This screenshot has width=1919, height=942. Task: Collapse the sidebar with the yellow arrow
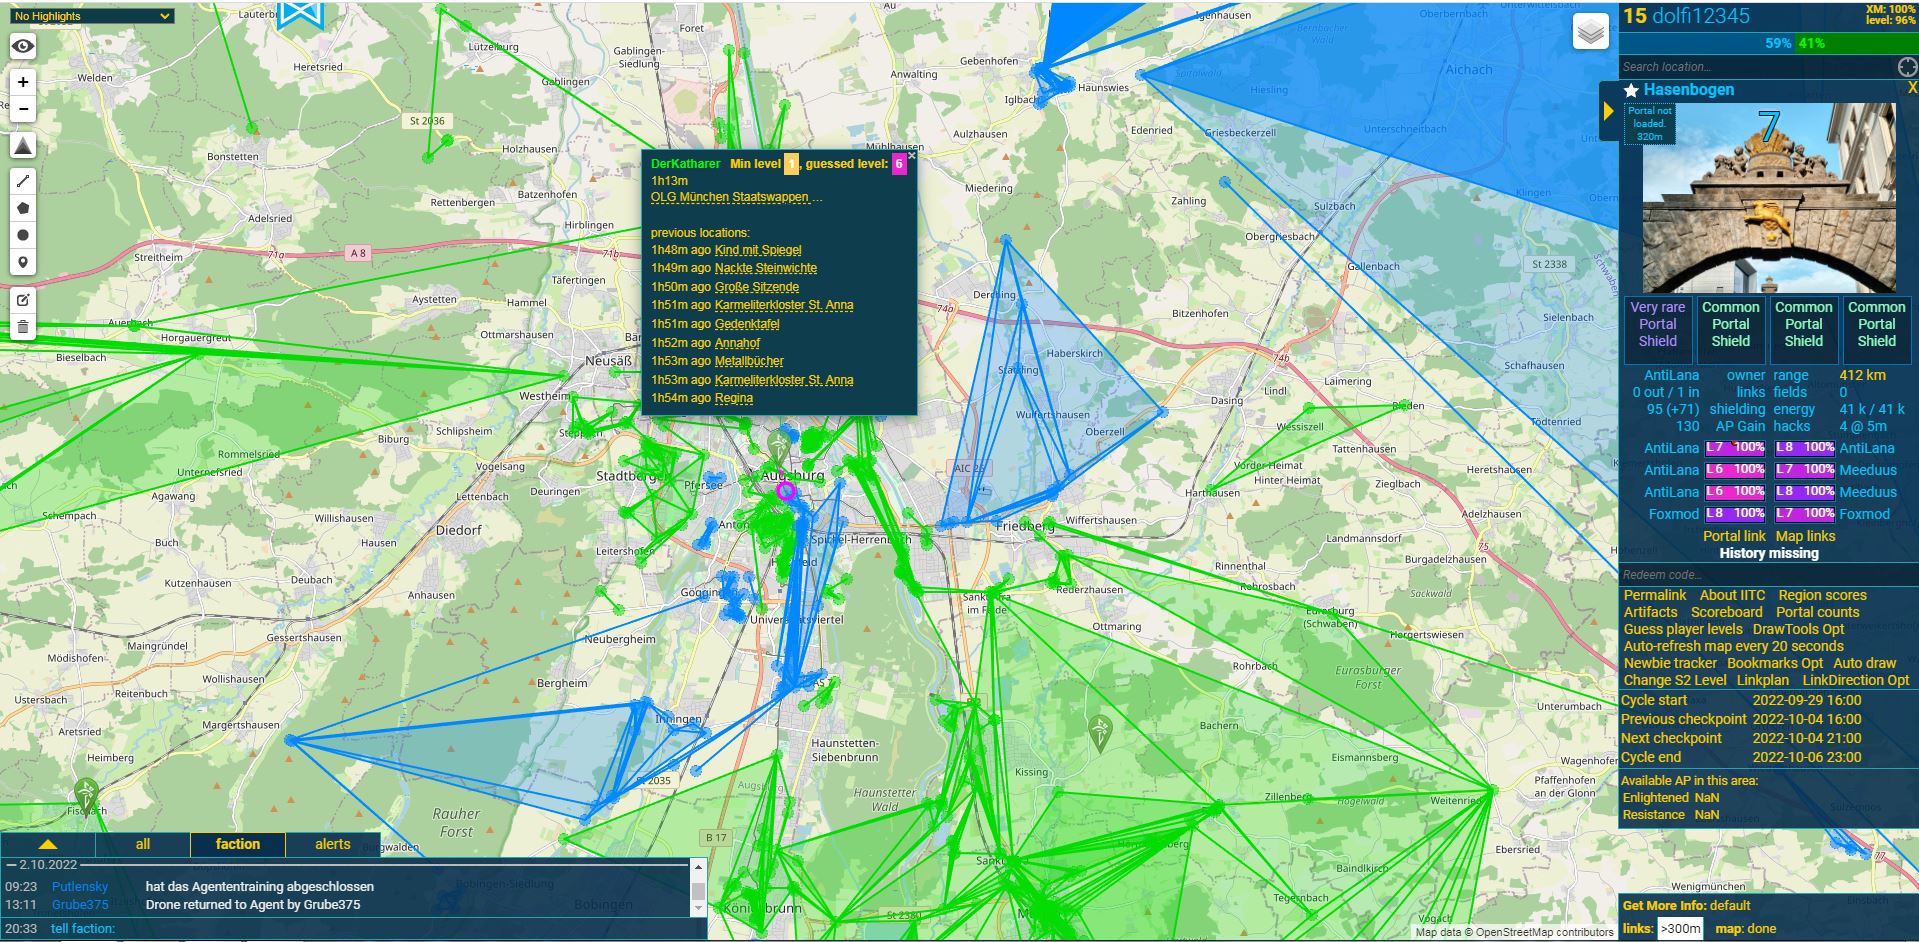pos(1608,111)
